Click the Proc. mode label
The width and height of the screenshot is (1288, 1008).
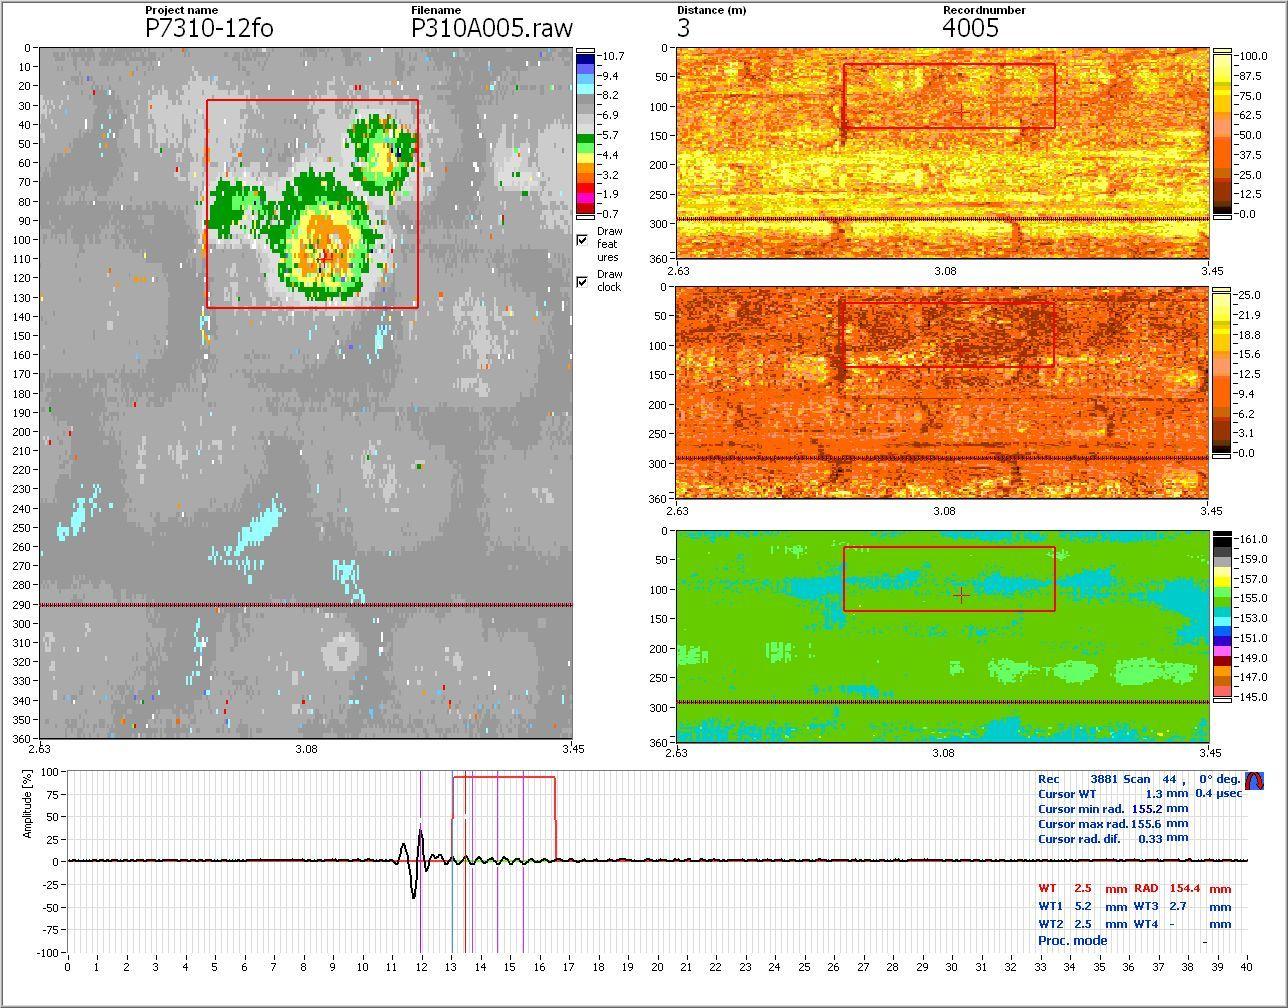pyautogui.click(x=1072, y=940)
